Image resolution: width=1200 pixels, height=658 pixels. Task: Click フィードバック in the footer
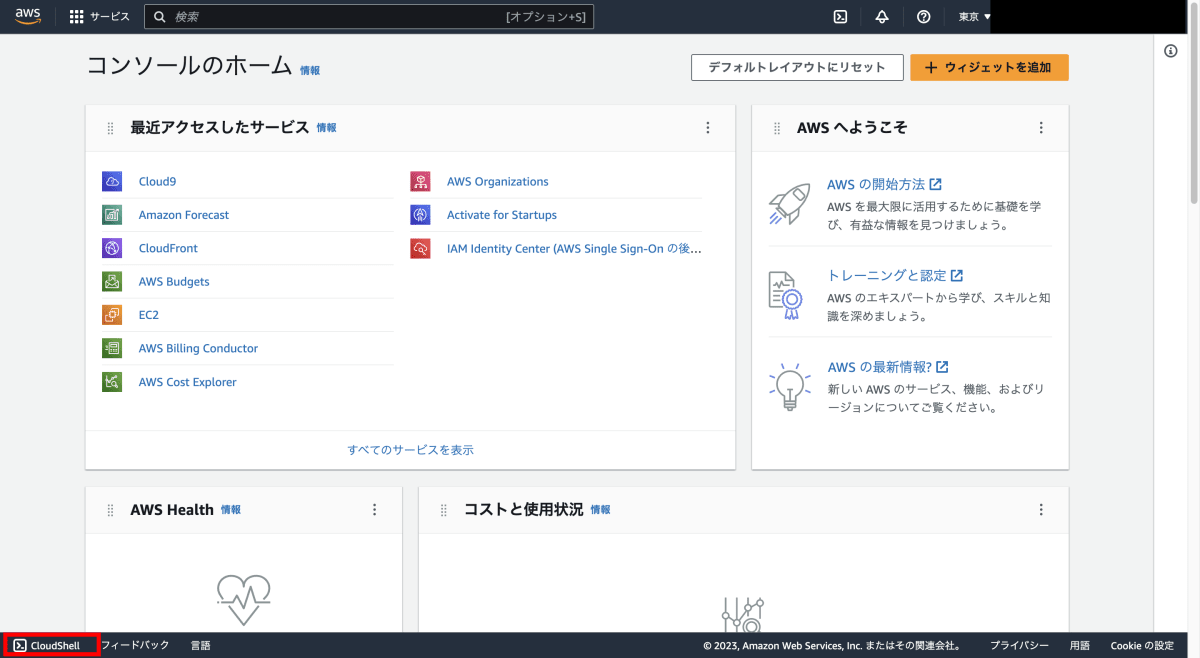(136, 646)
